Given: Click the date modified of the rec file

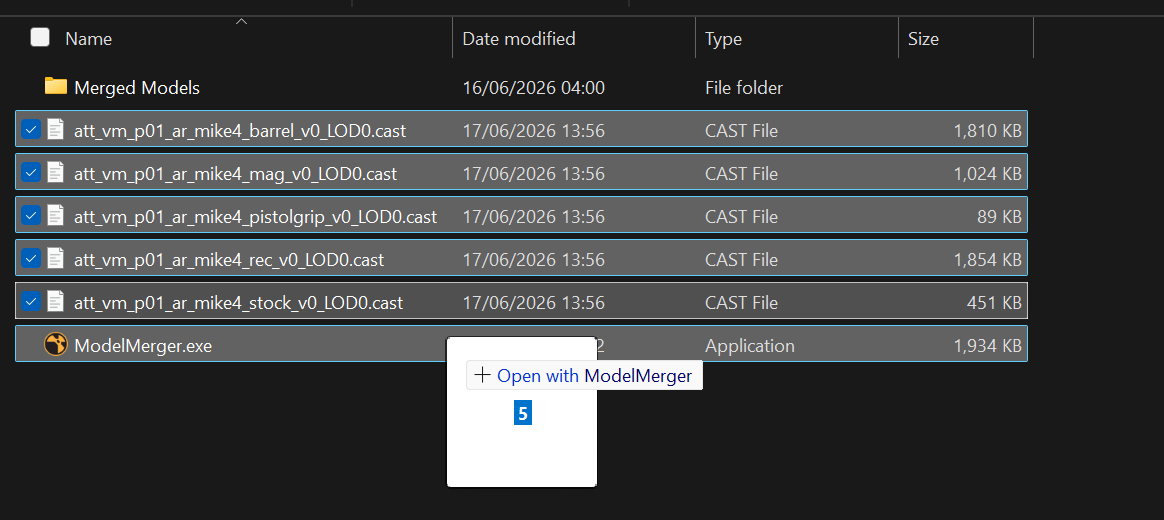Looking at the screenshot, I should click(533, 261).
